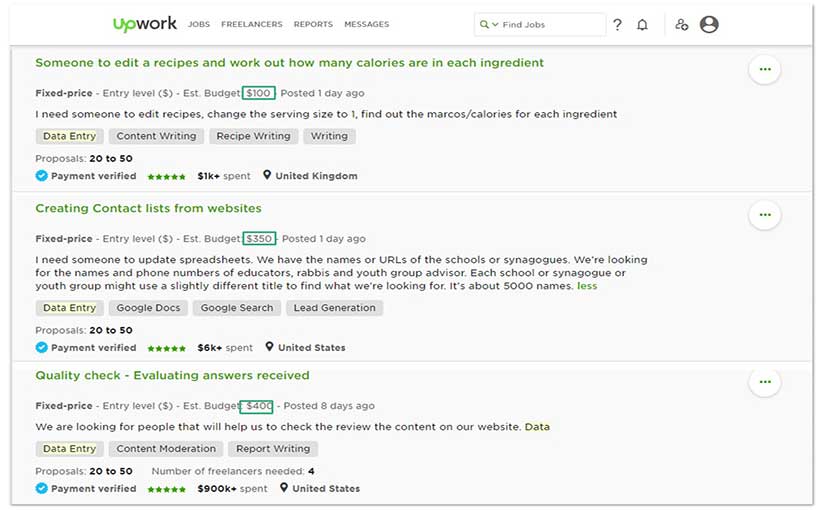Click the $100 budget value
The width and height of the screenshot is (820, 510).
coord(258,93)
